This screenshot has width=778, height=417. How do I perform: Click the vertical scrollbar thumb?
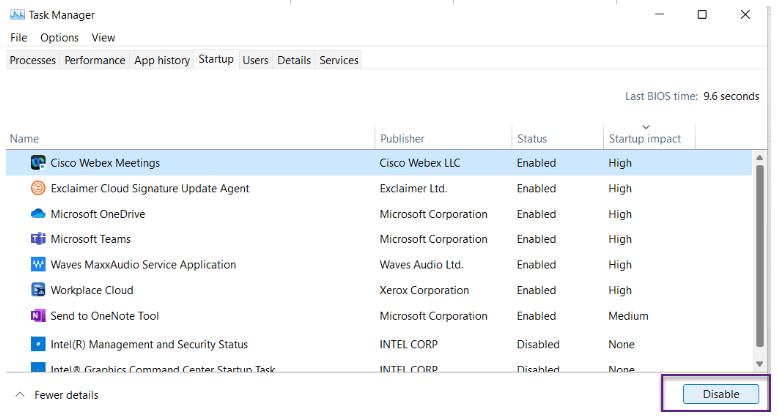(x=759, y=256)
